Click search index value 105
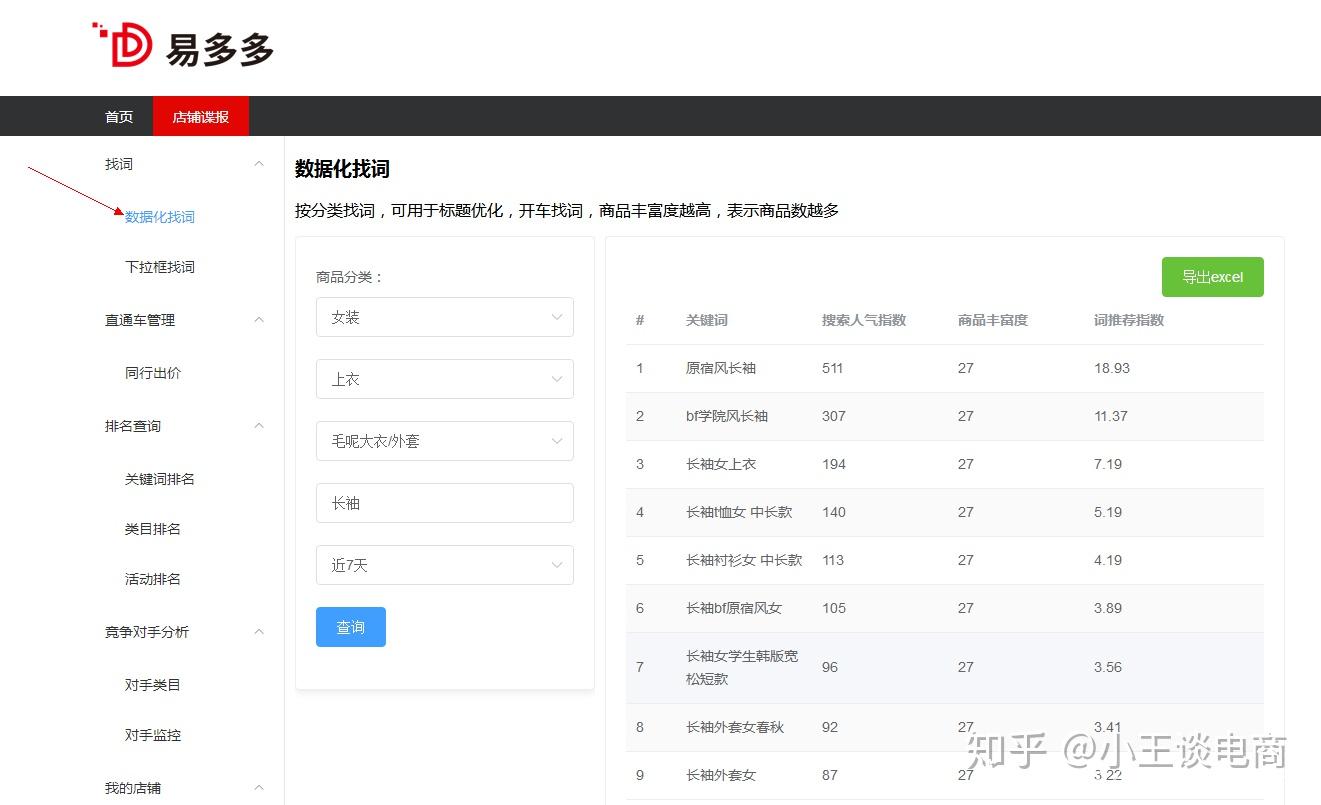This screenshot has height=805, width=1321. (834, 608)
